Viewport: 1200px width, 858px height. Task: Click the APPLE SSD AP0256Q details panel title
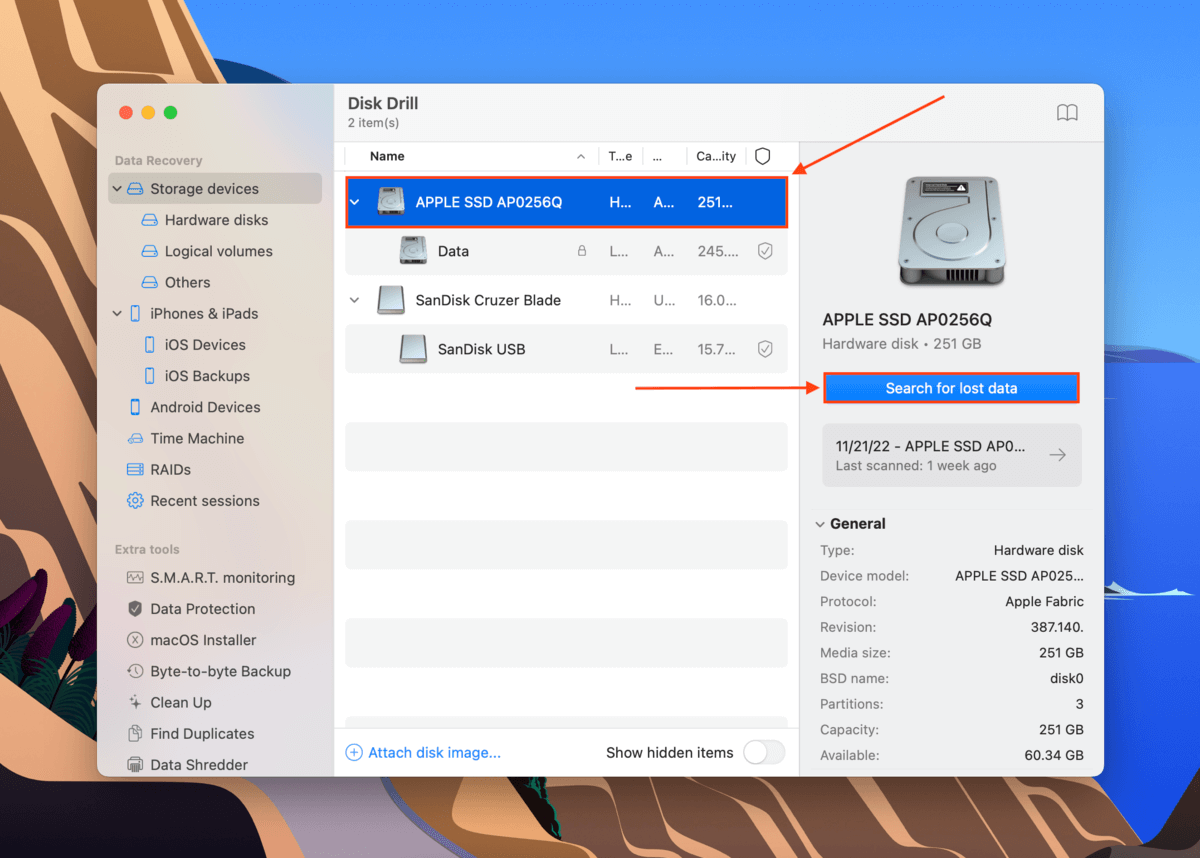[x=907, y=320]
